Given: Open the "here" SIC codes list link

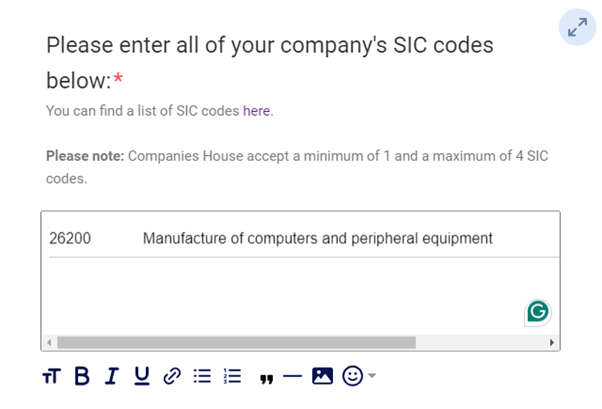Looking at the screenshot, I should pyautogui.click(x=257, y=111).
